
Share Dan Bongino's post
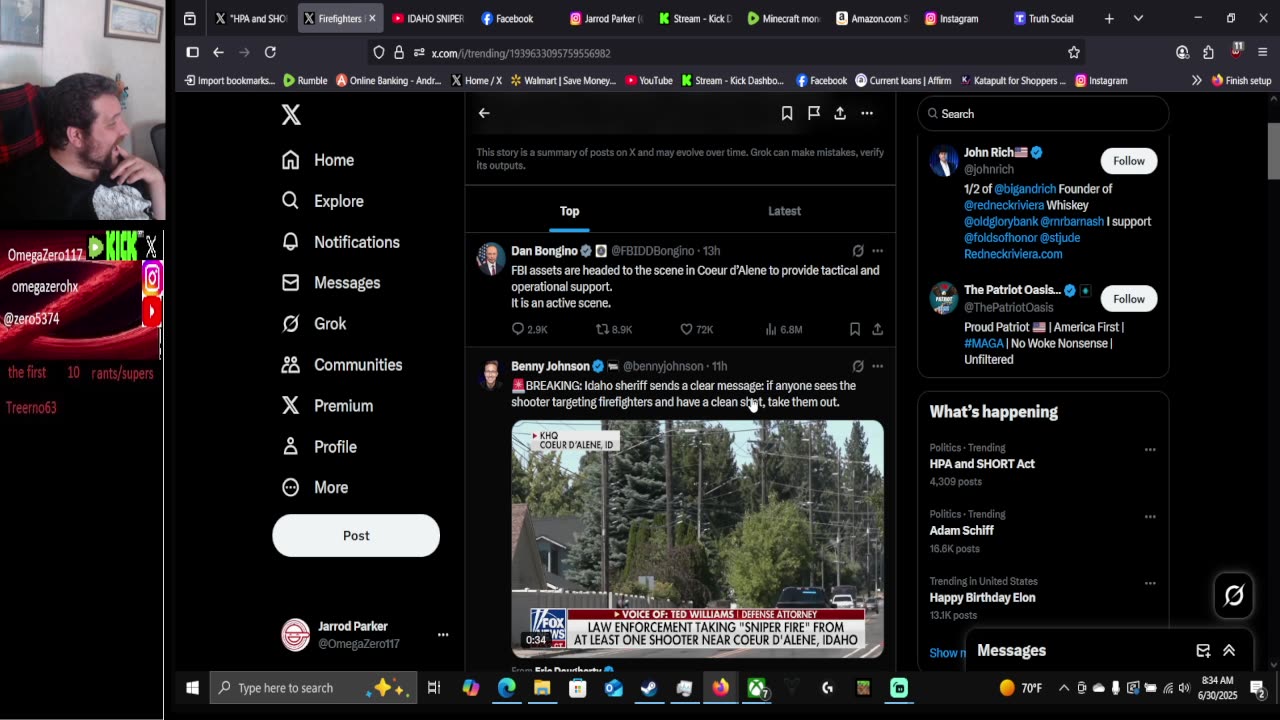click(877, 329)
